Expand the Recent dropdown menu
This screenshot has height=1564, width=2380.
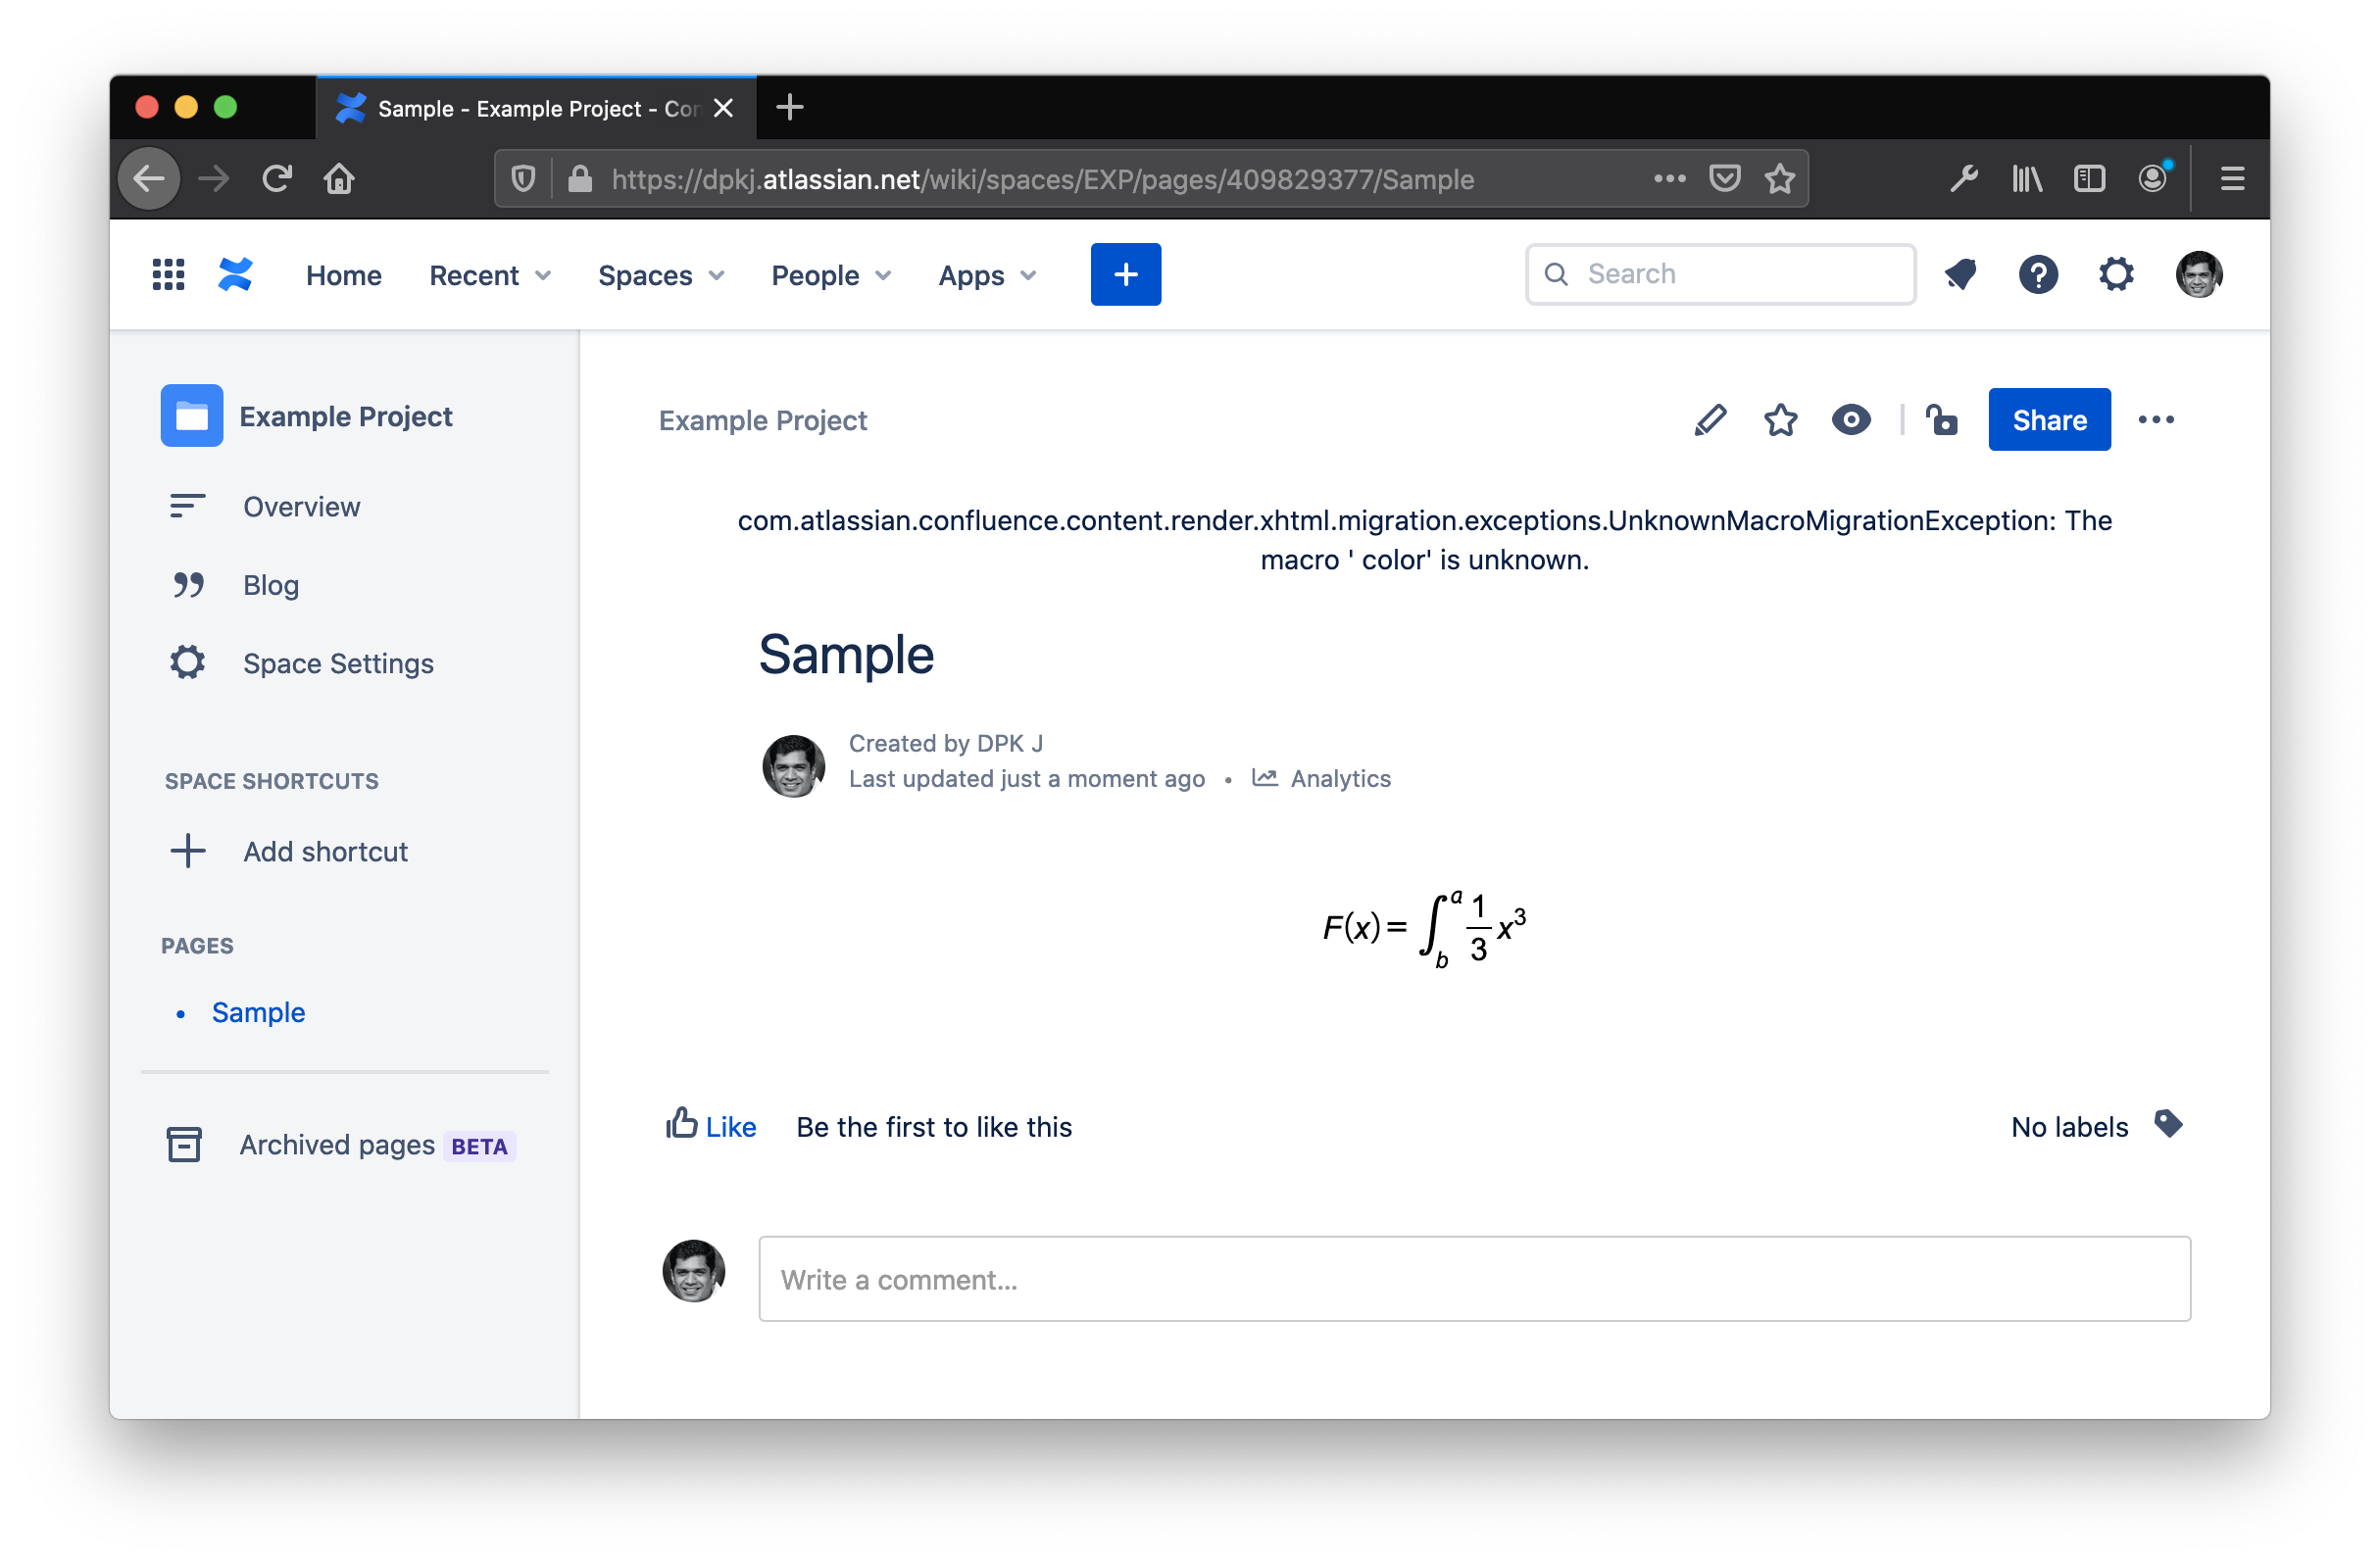[x=489, y=275]
